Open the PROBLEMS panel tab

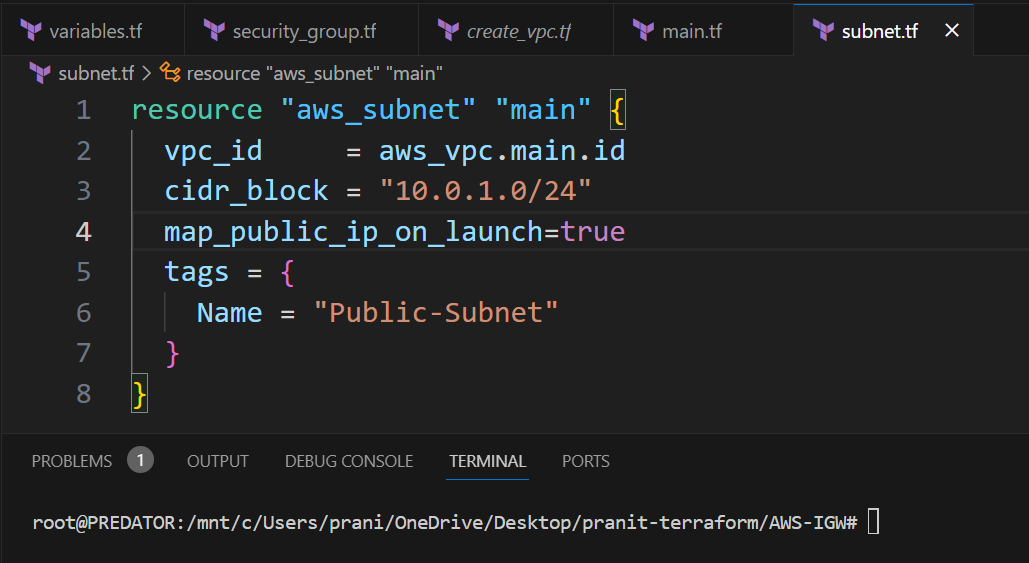pyautogui.click(x=72, y=461)
